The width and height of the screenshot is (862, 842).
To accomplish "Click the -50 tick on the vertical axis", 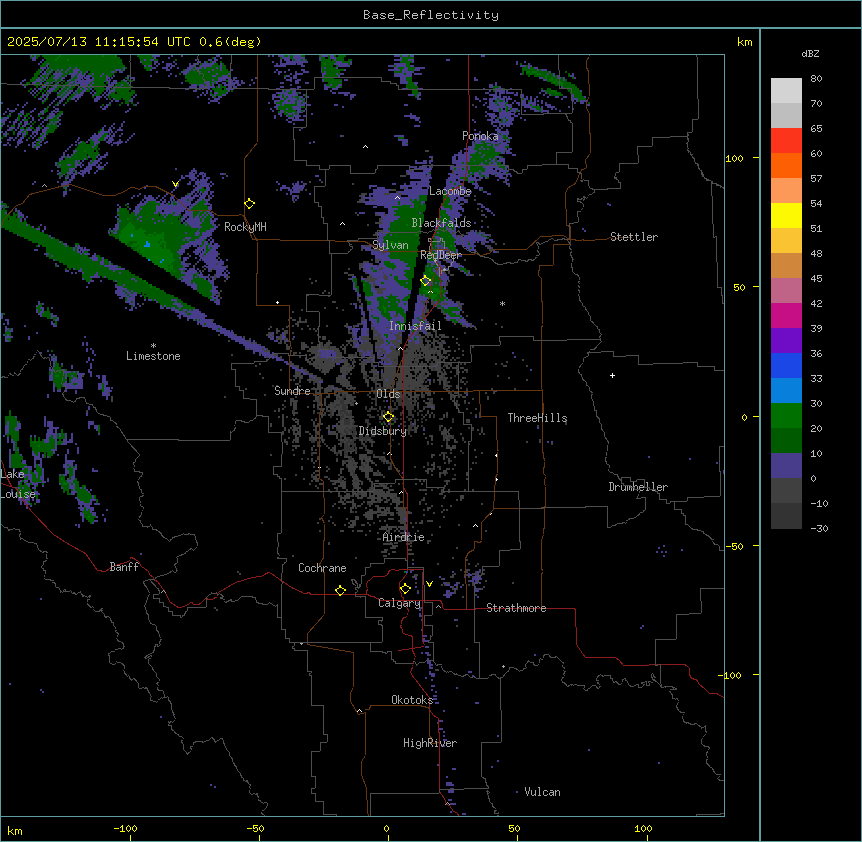I will 734,546.
